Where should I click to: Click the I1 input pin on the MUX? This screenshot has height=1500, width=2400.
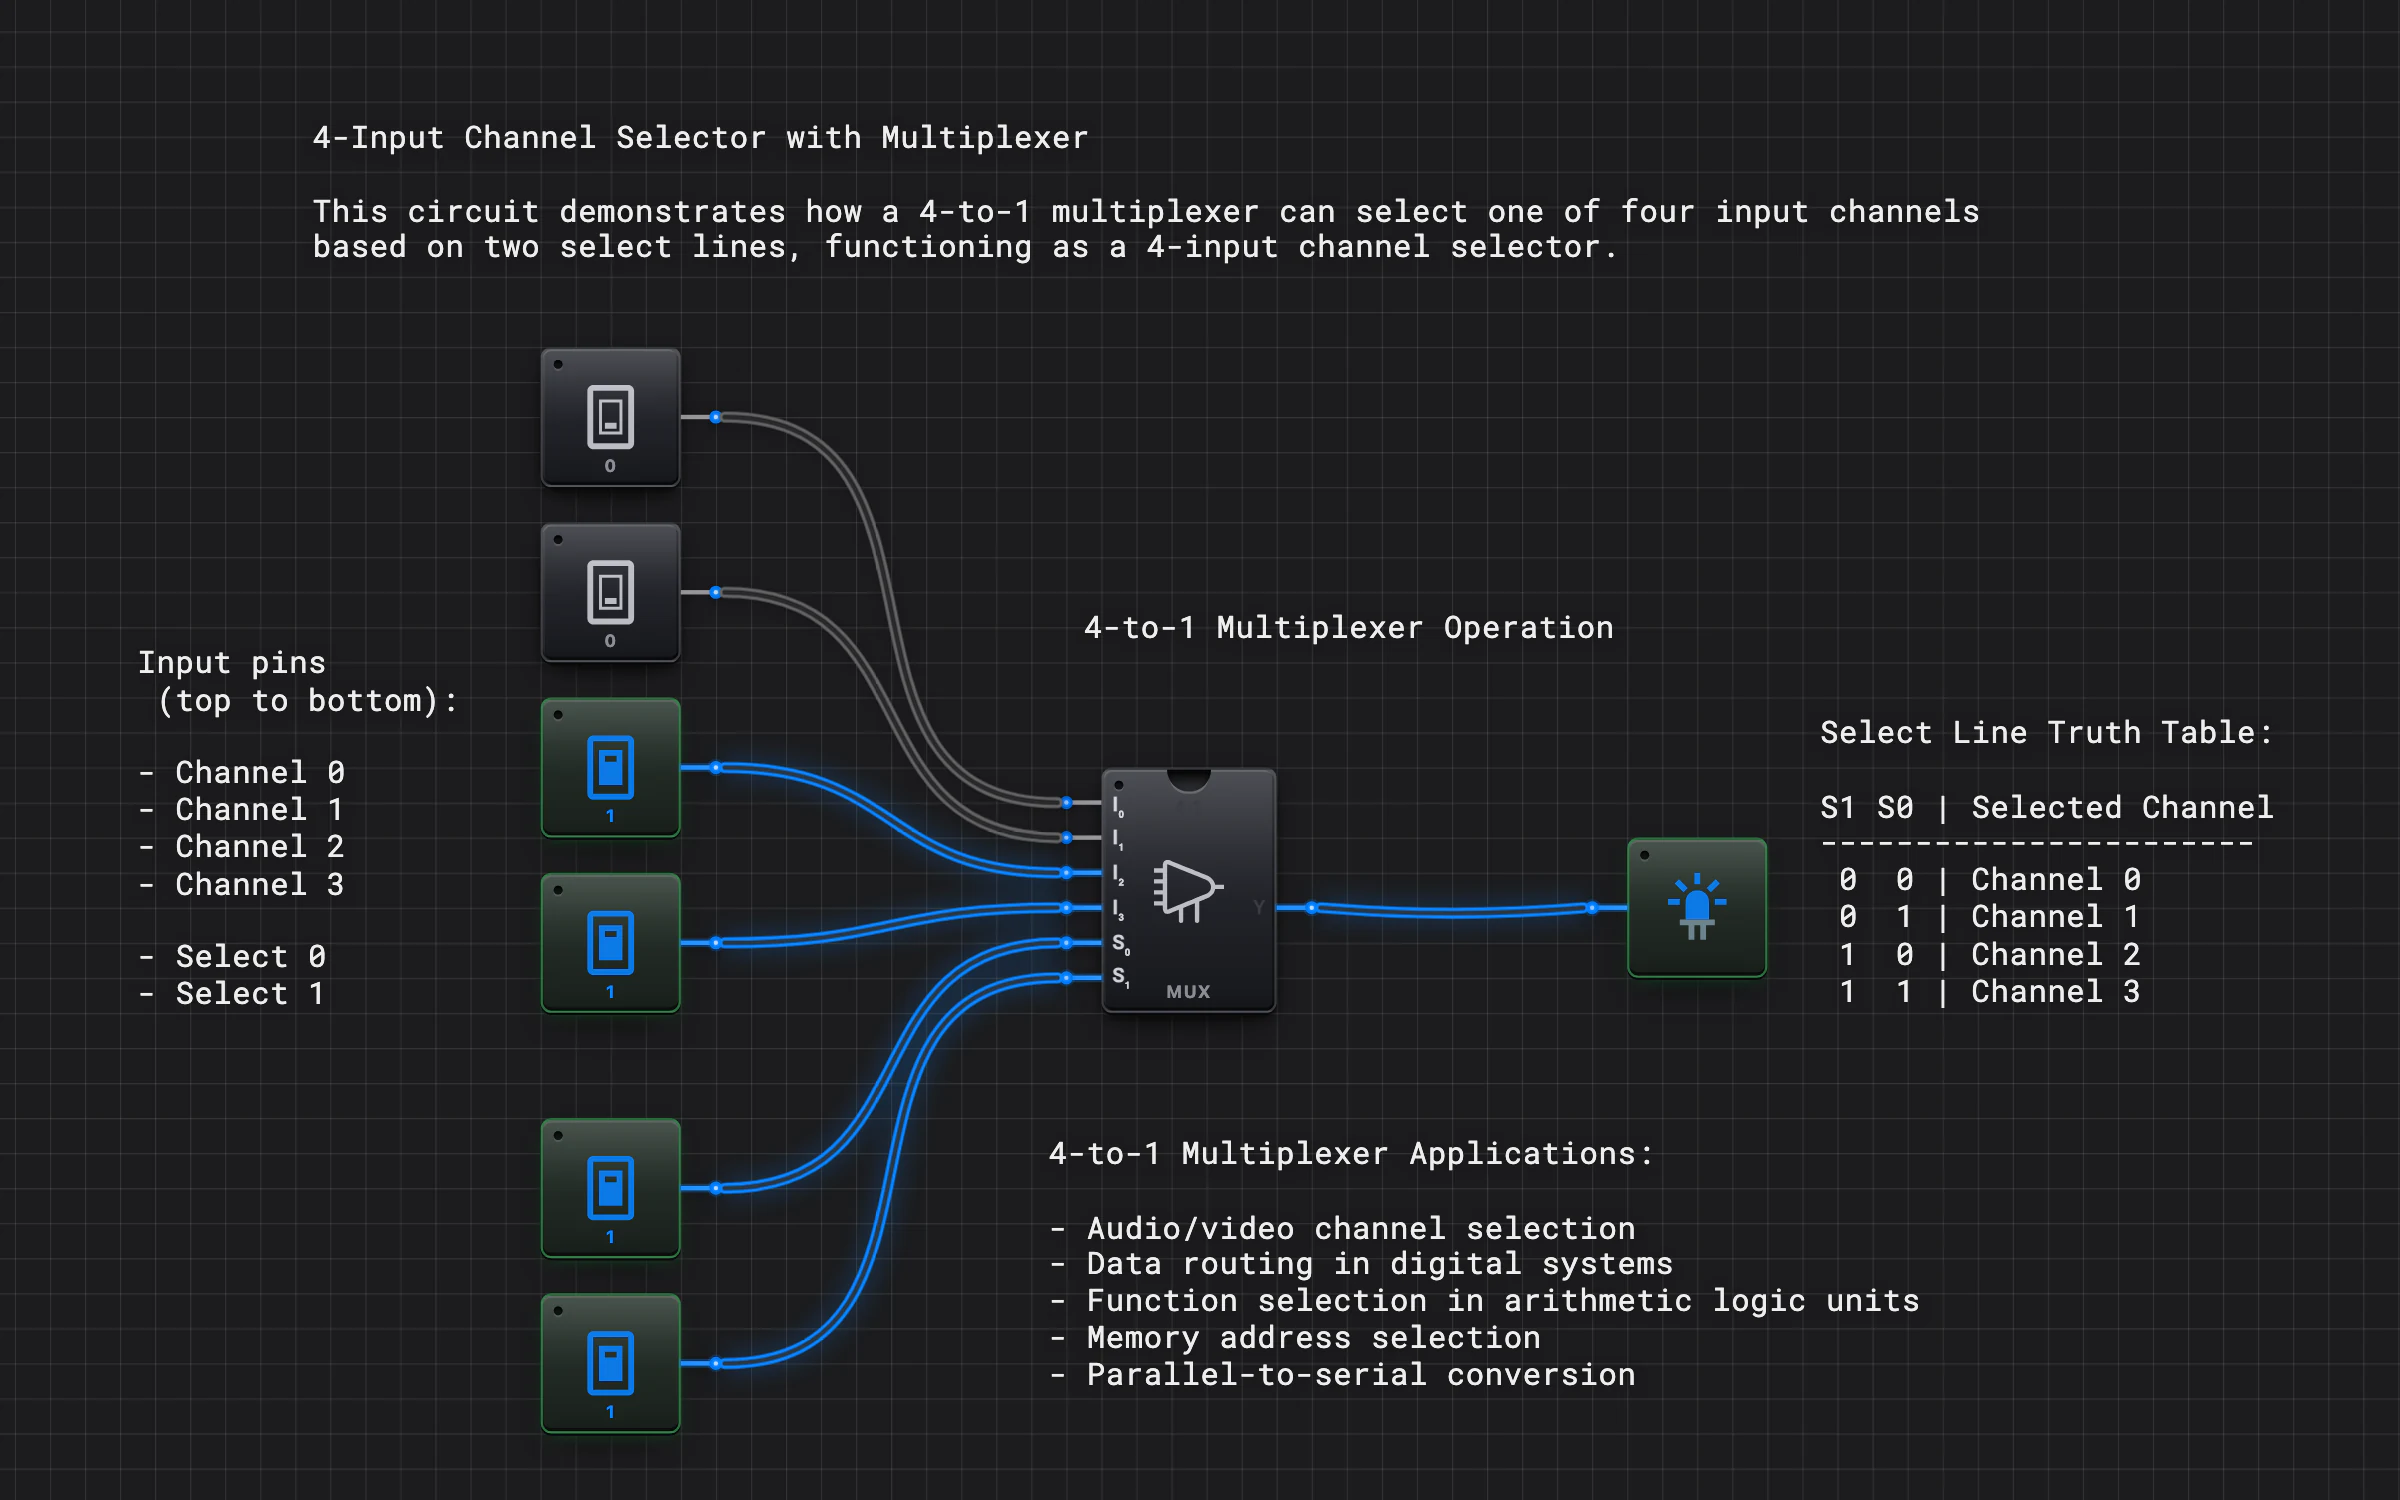[1067, 837]
